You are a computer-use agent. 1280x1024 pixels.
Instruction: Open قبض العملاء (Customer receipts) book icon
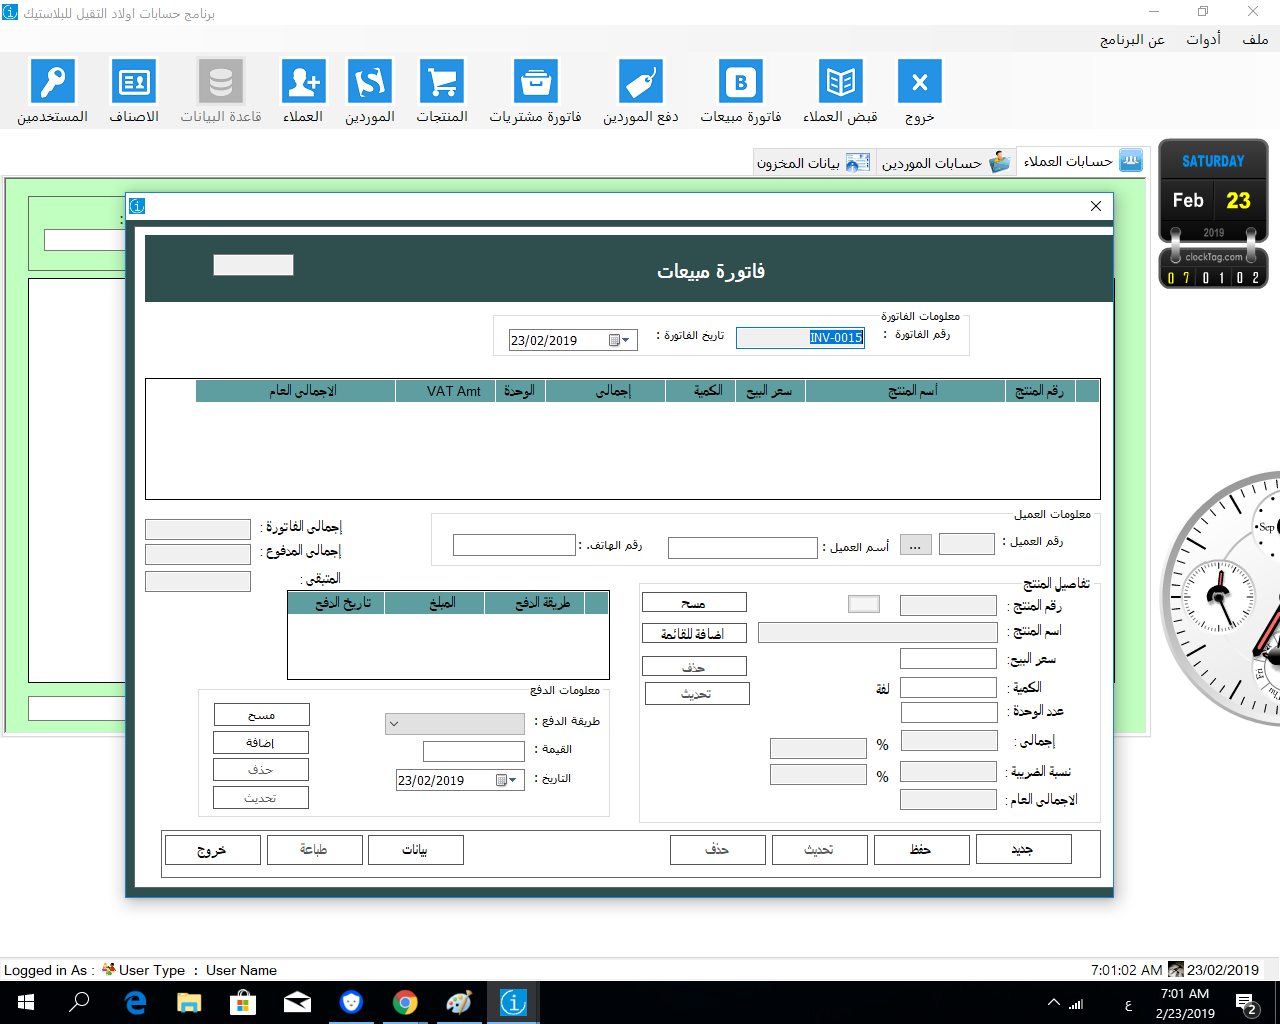point(840,91)
